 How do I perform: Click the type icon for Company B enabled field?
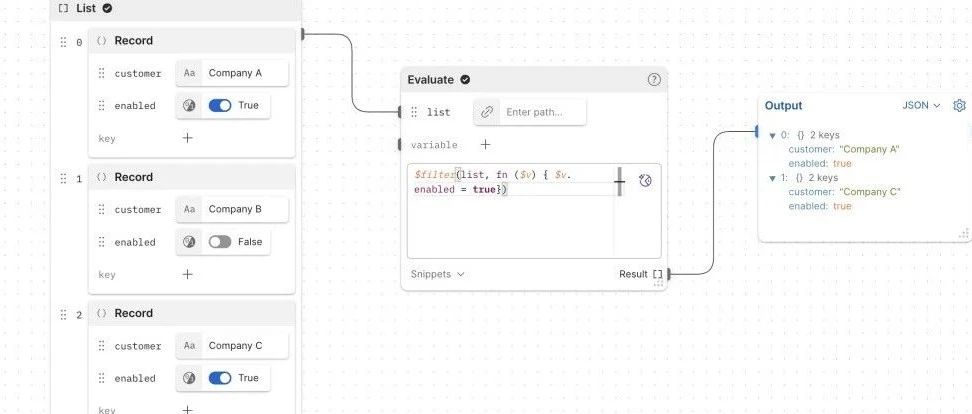point(189,242)
